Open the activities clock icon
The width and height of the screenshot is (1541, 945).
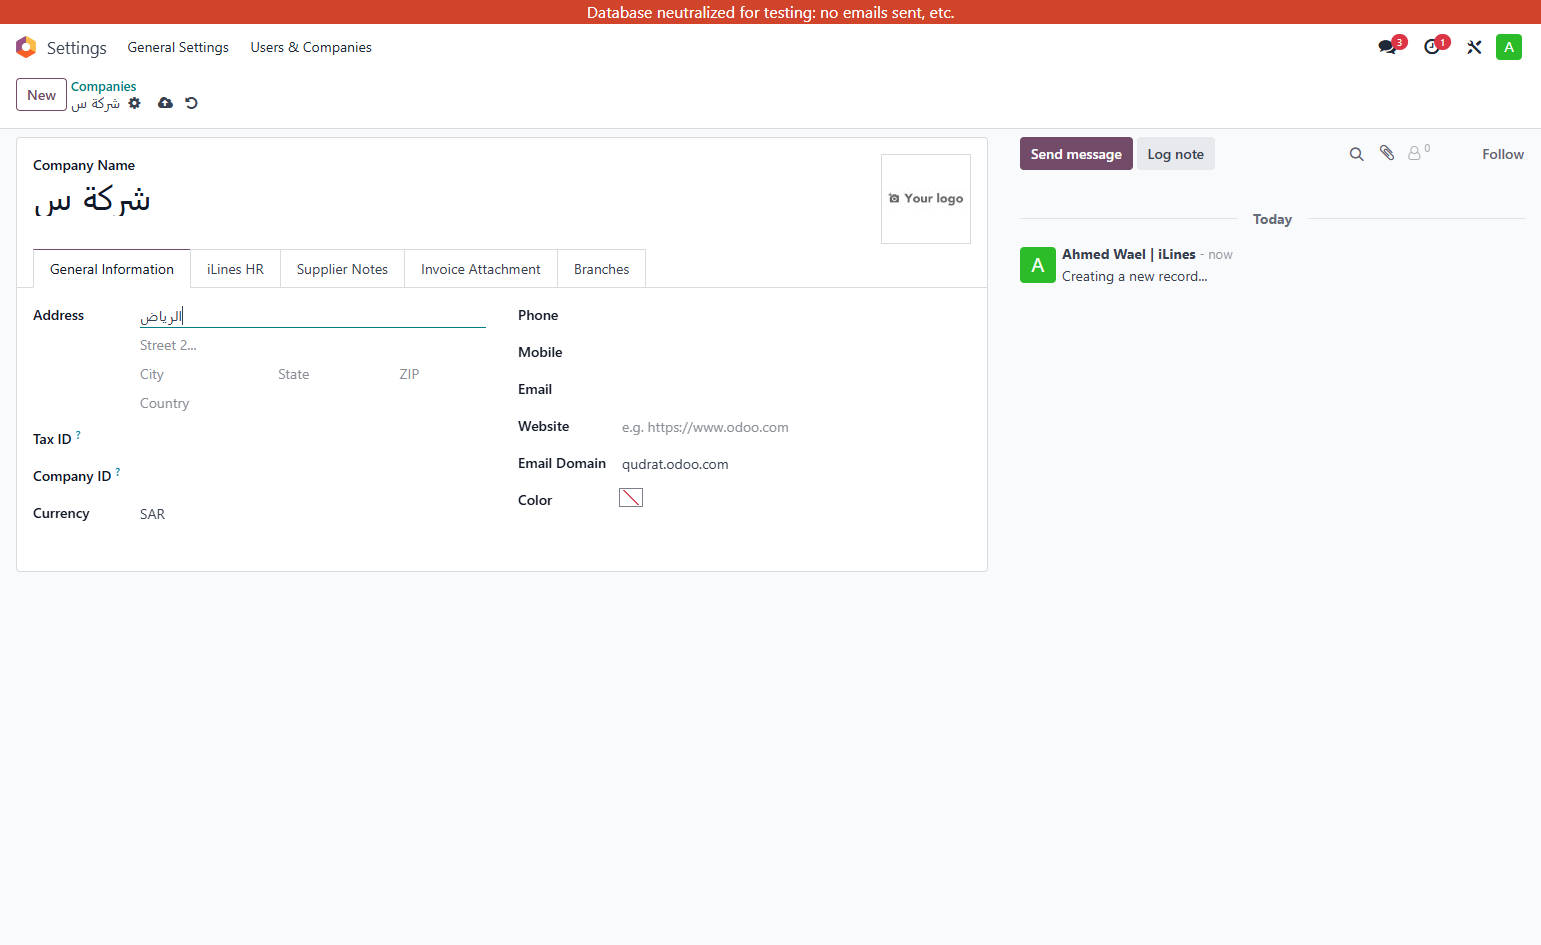pyautogui.click(x=1432, y=47)
